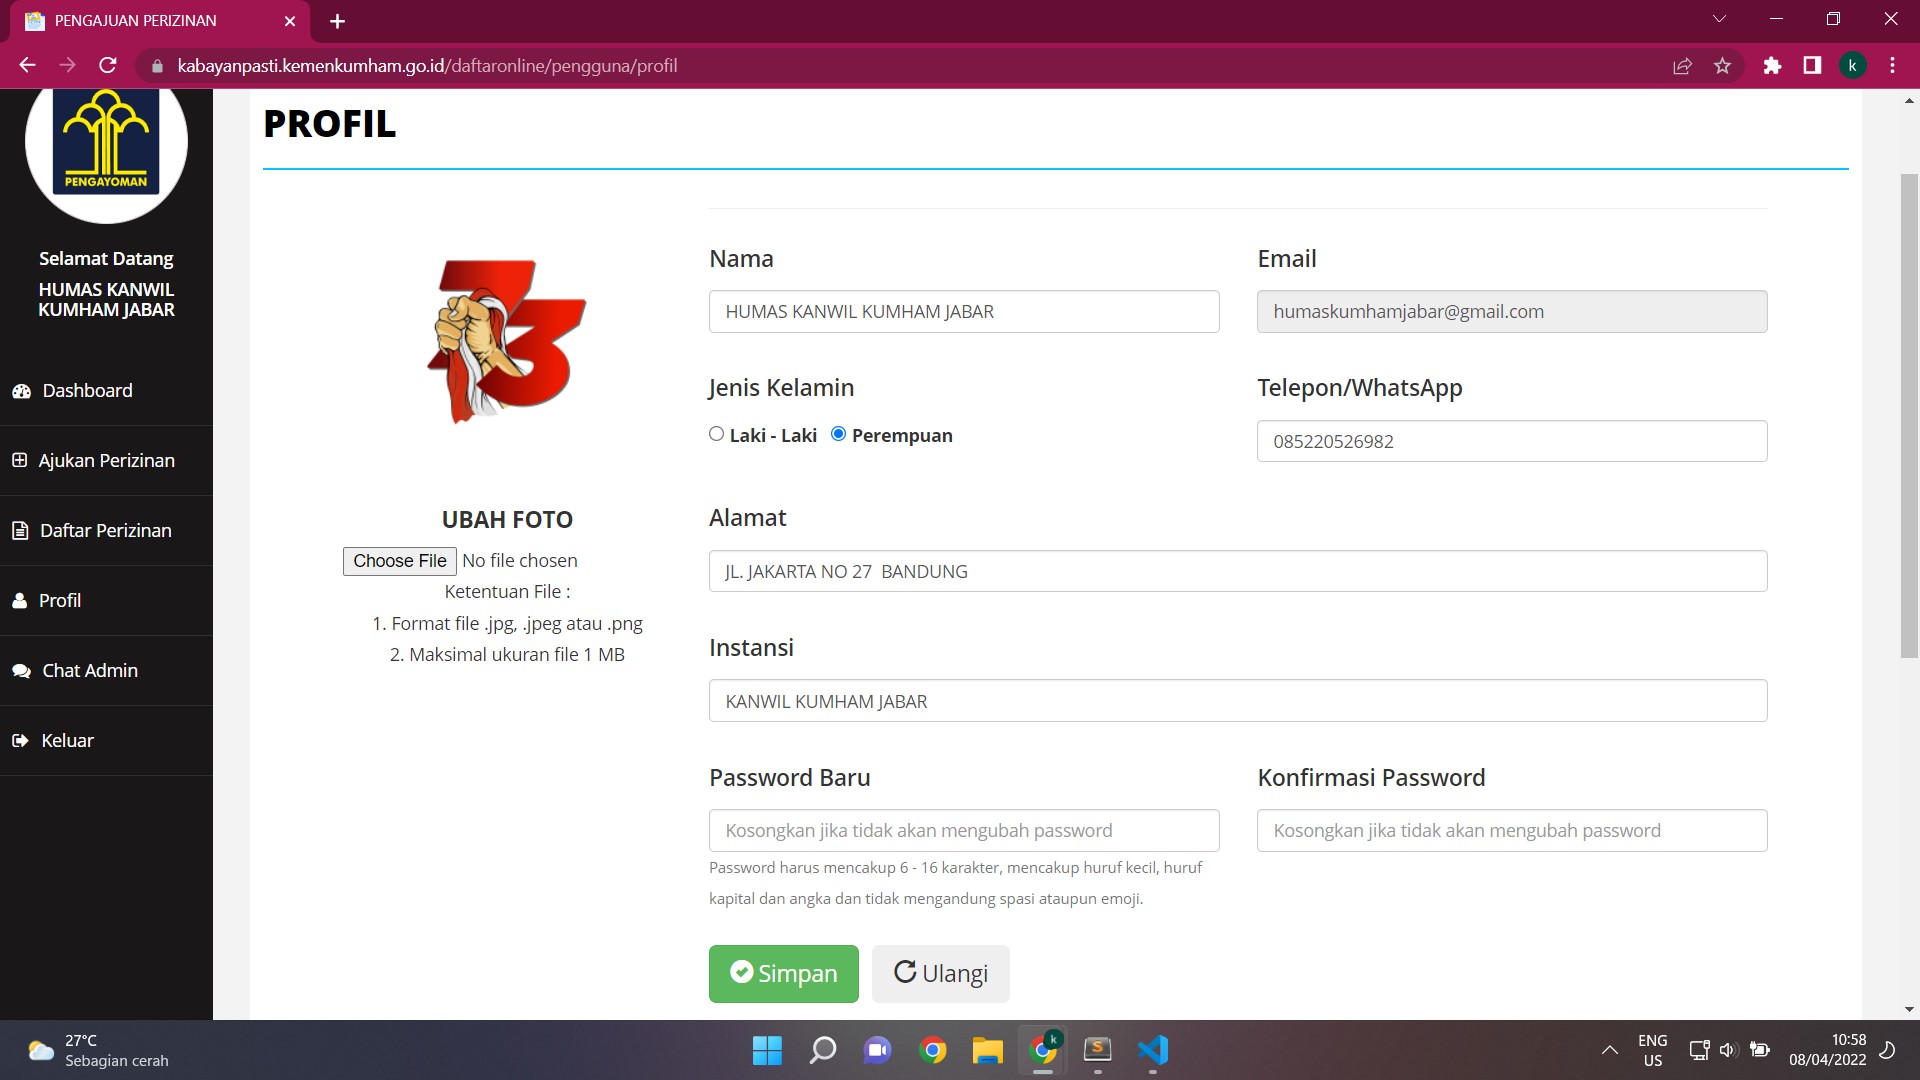Show hidden system tray icons
The width and height of the screenshot is (1920, 1080).
click(x=1609, y=1050)
